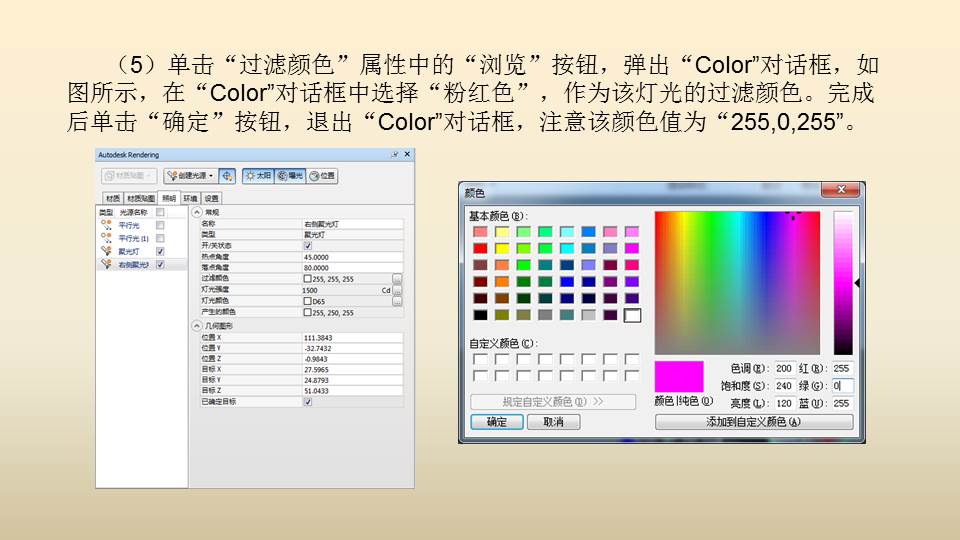Screen dimensions: 960x540
Task: Click the 右侧聚光灯 spotlight type icon
Action: pyautogui.click(x=107, y=264)
